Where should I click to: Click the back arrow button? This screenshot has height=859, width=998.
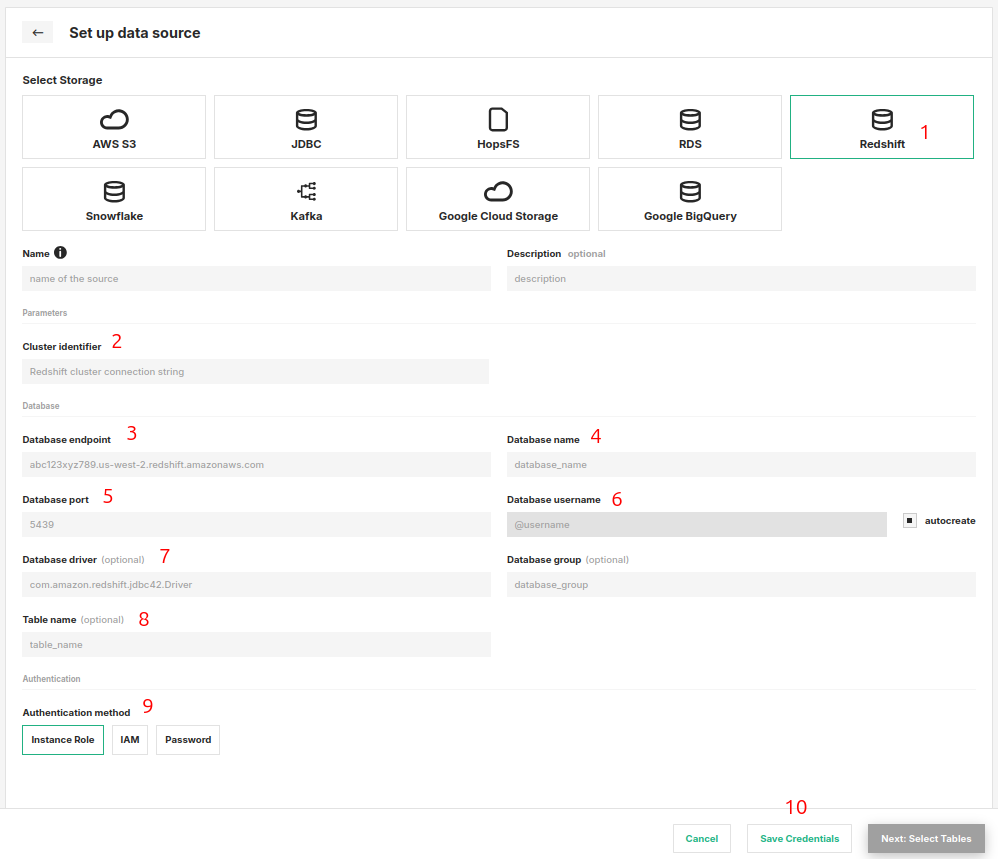(38, 33)
